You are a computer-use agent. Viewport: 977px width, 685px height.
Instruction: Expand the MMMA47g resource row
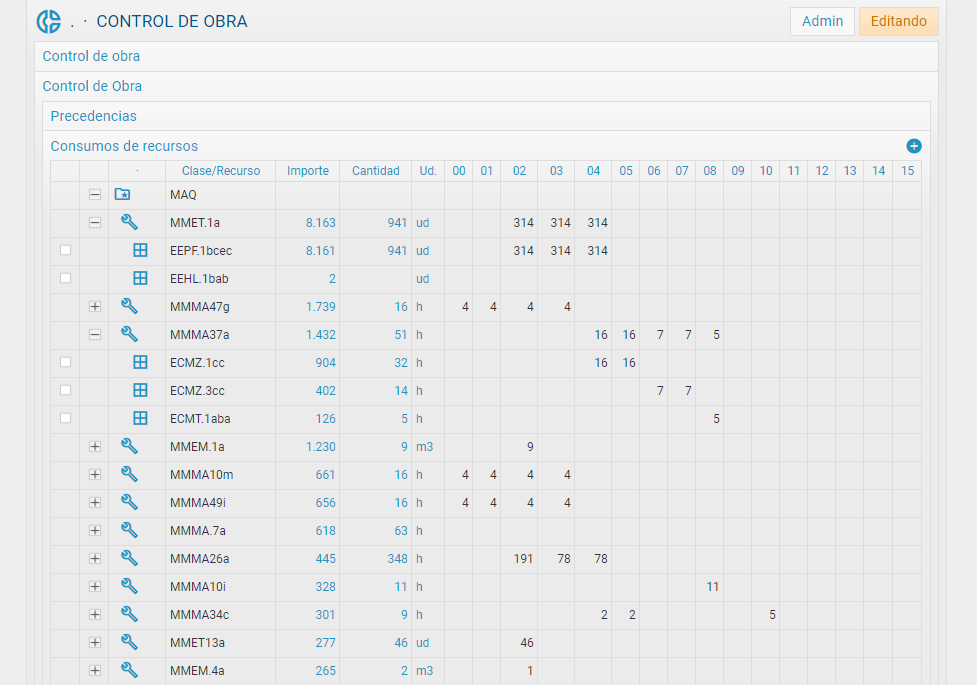(x=94, y=306)
